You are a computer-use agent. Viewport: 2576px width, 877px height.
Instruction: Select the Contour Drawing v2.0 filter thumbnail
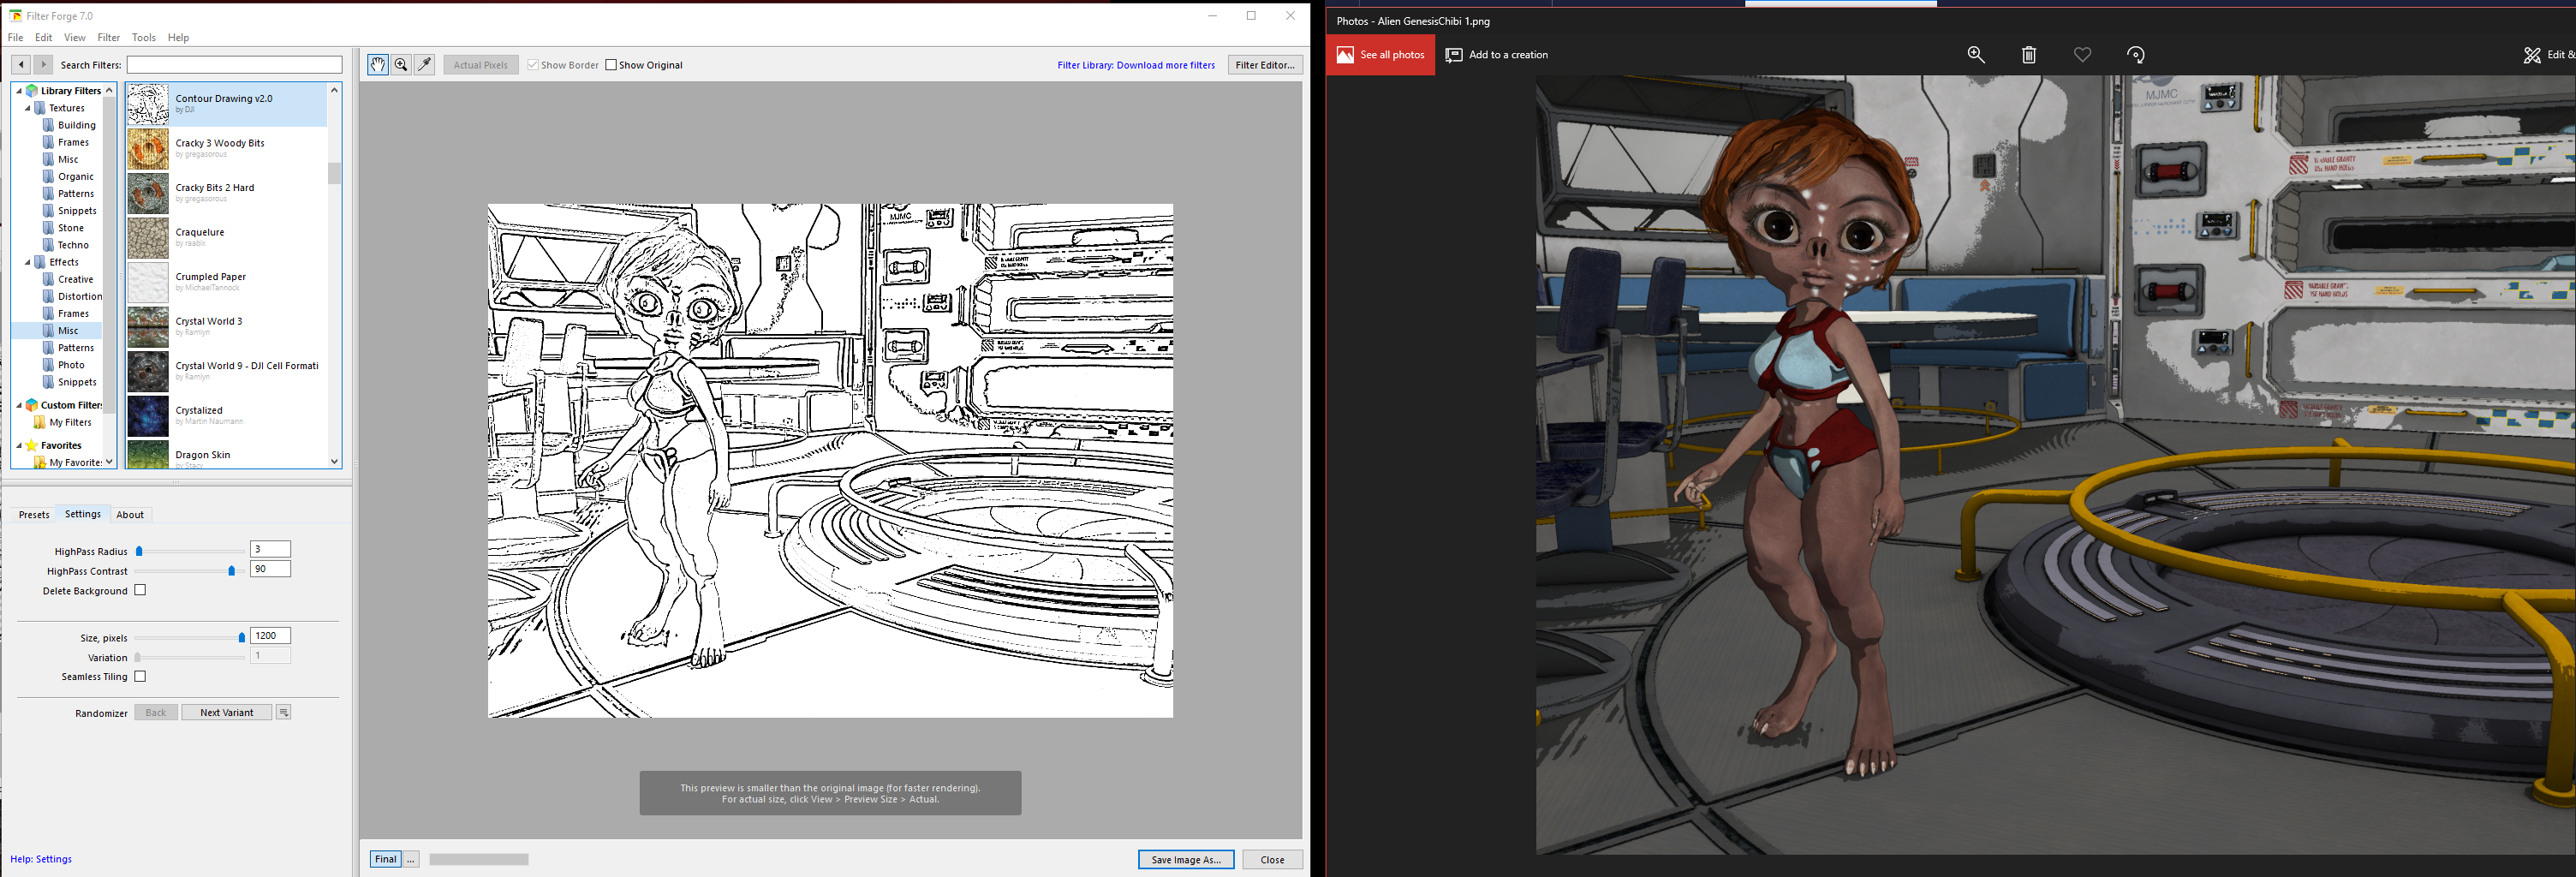pyautogui.click(x=148, y=104)
